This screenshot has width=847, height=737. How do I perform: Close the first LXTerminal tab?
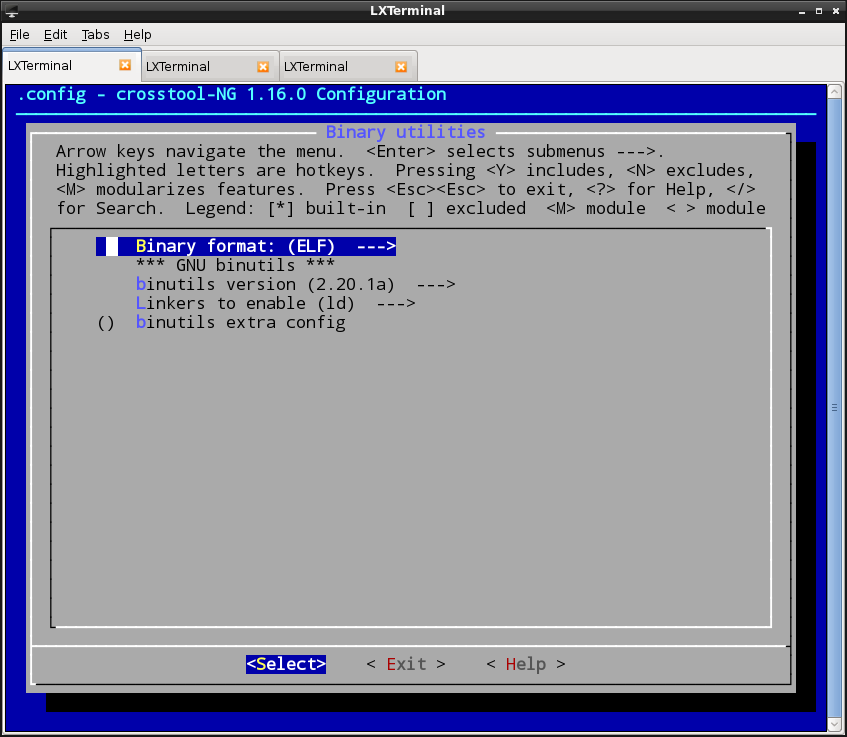click(125, 65)
